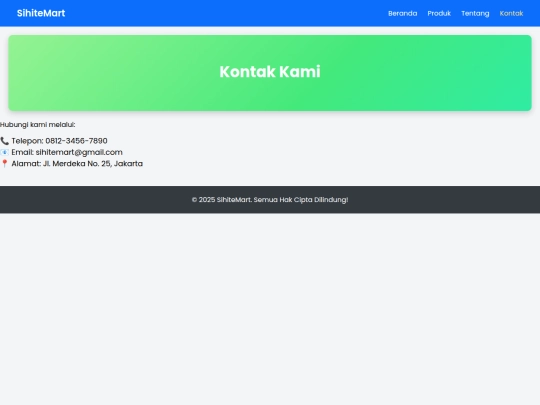Select address Jl. Merdeka No. 25, Jakarta
Viewport: 540px width, 405px height.
click(x=93, y=164)
